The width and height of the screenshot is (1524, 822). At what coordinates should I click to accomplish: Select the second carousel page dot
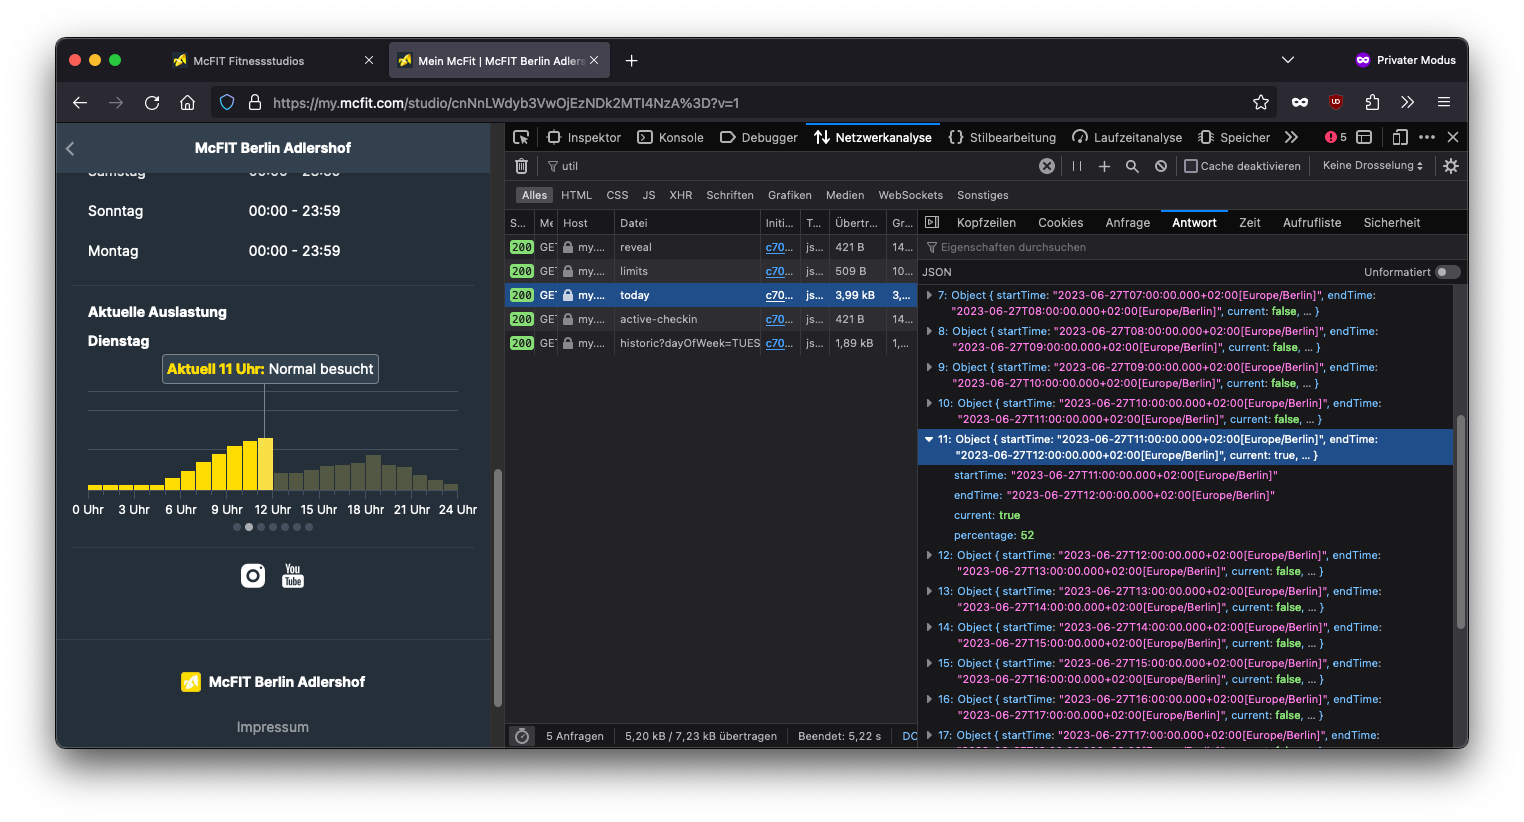[249, 527]
